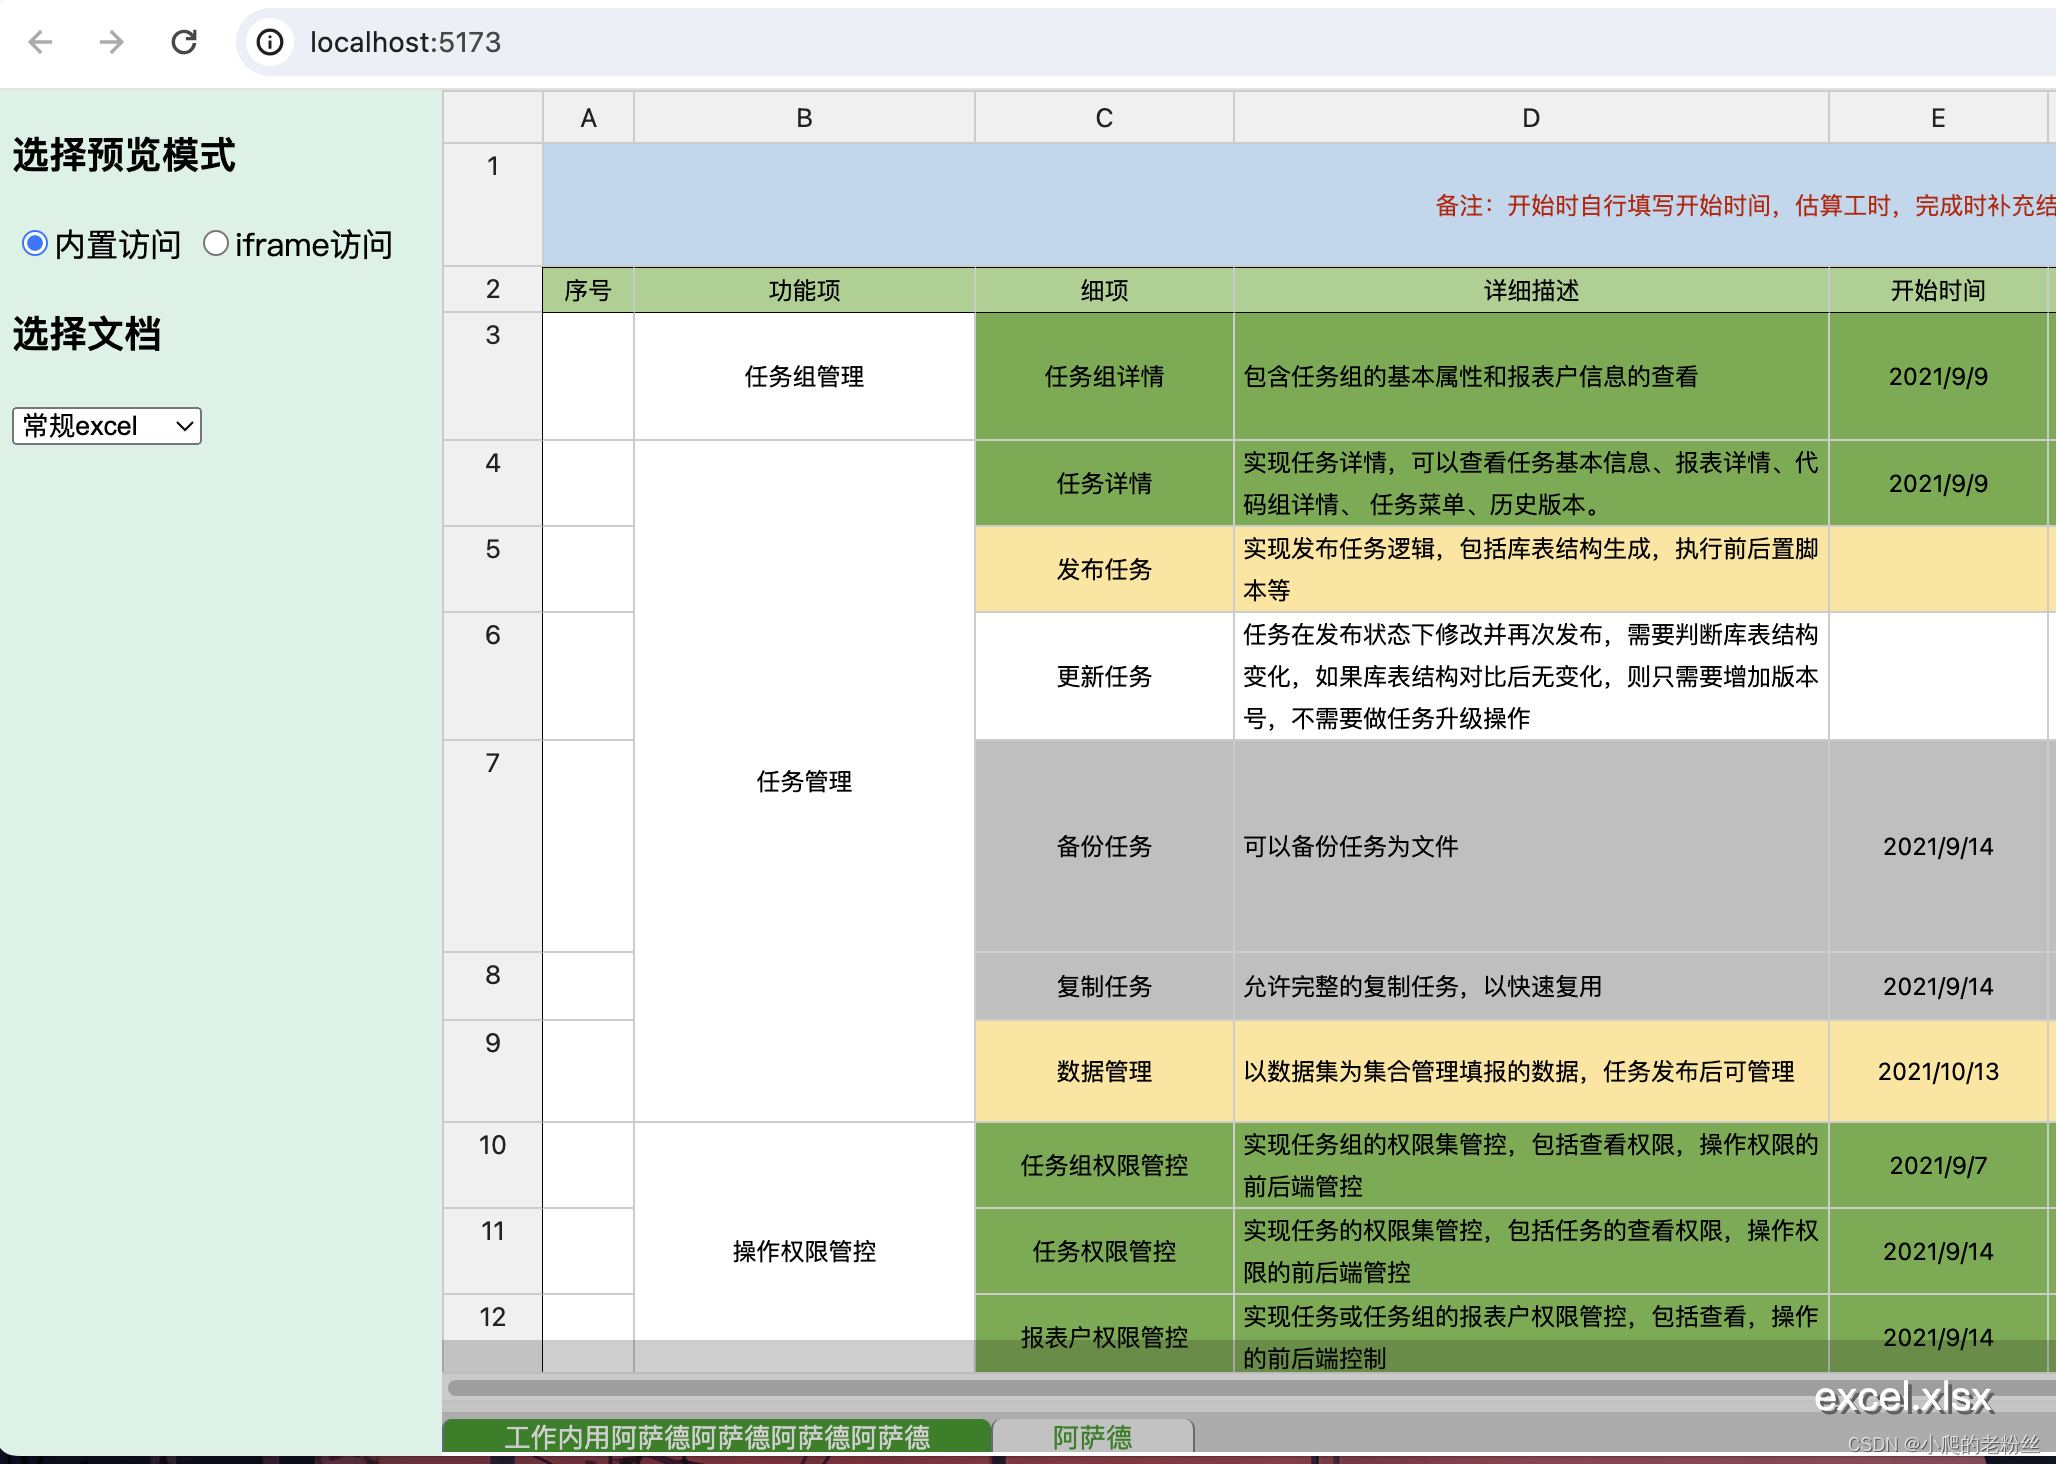Viewport: 2056px width, 1464px height.
Task: Select column D header
Action: tap(1531, 118)
